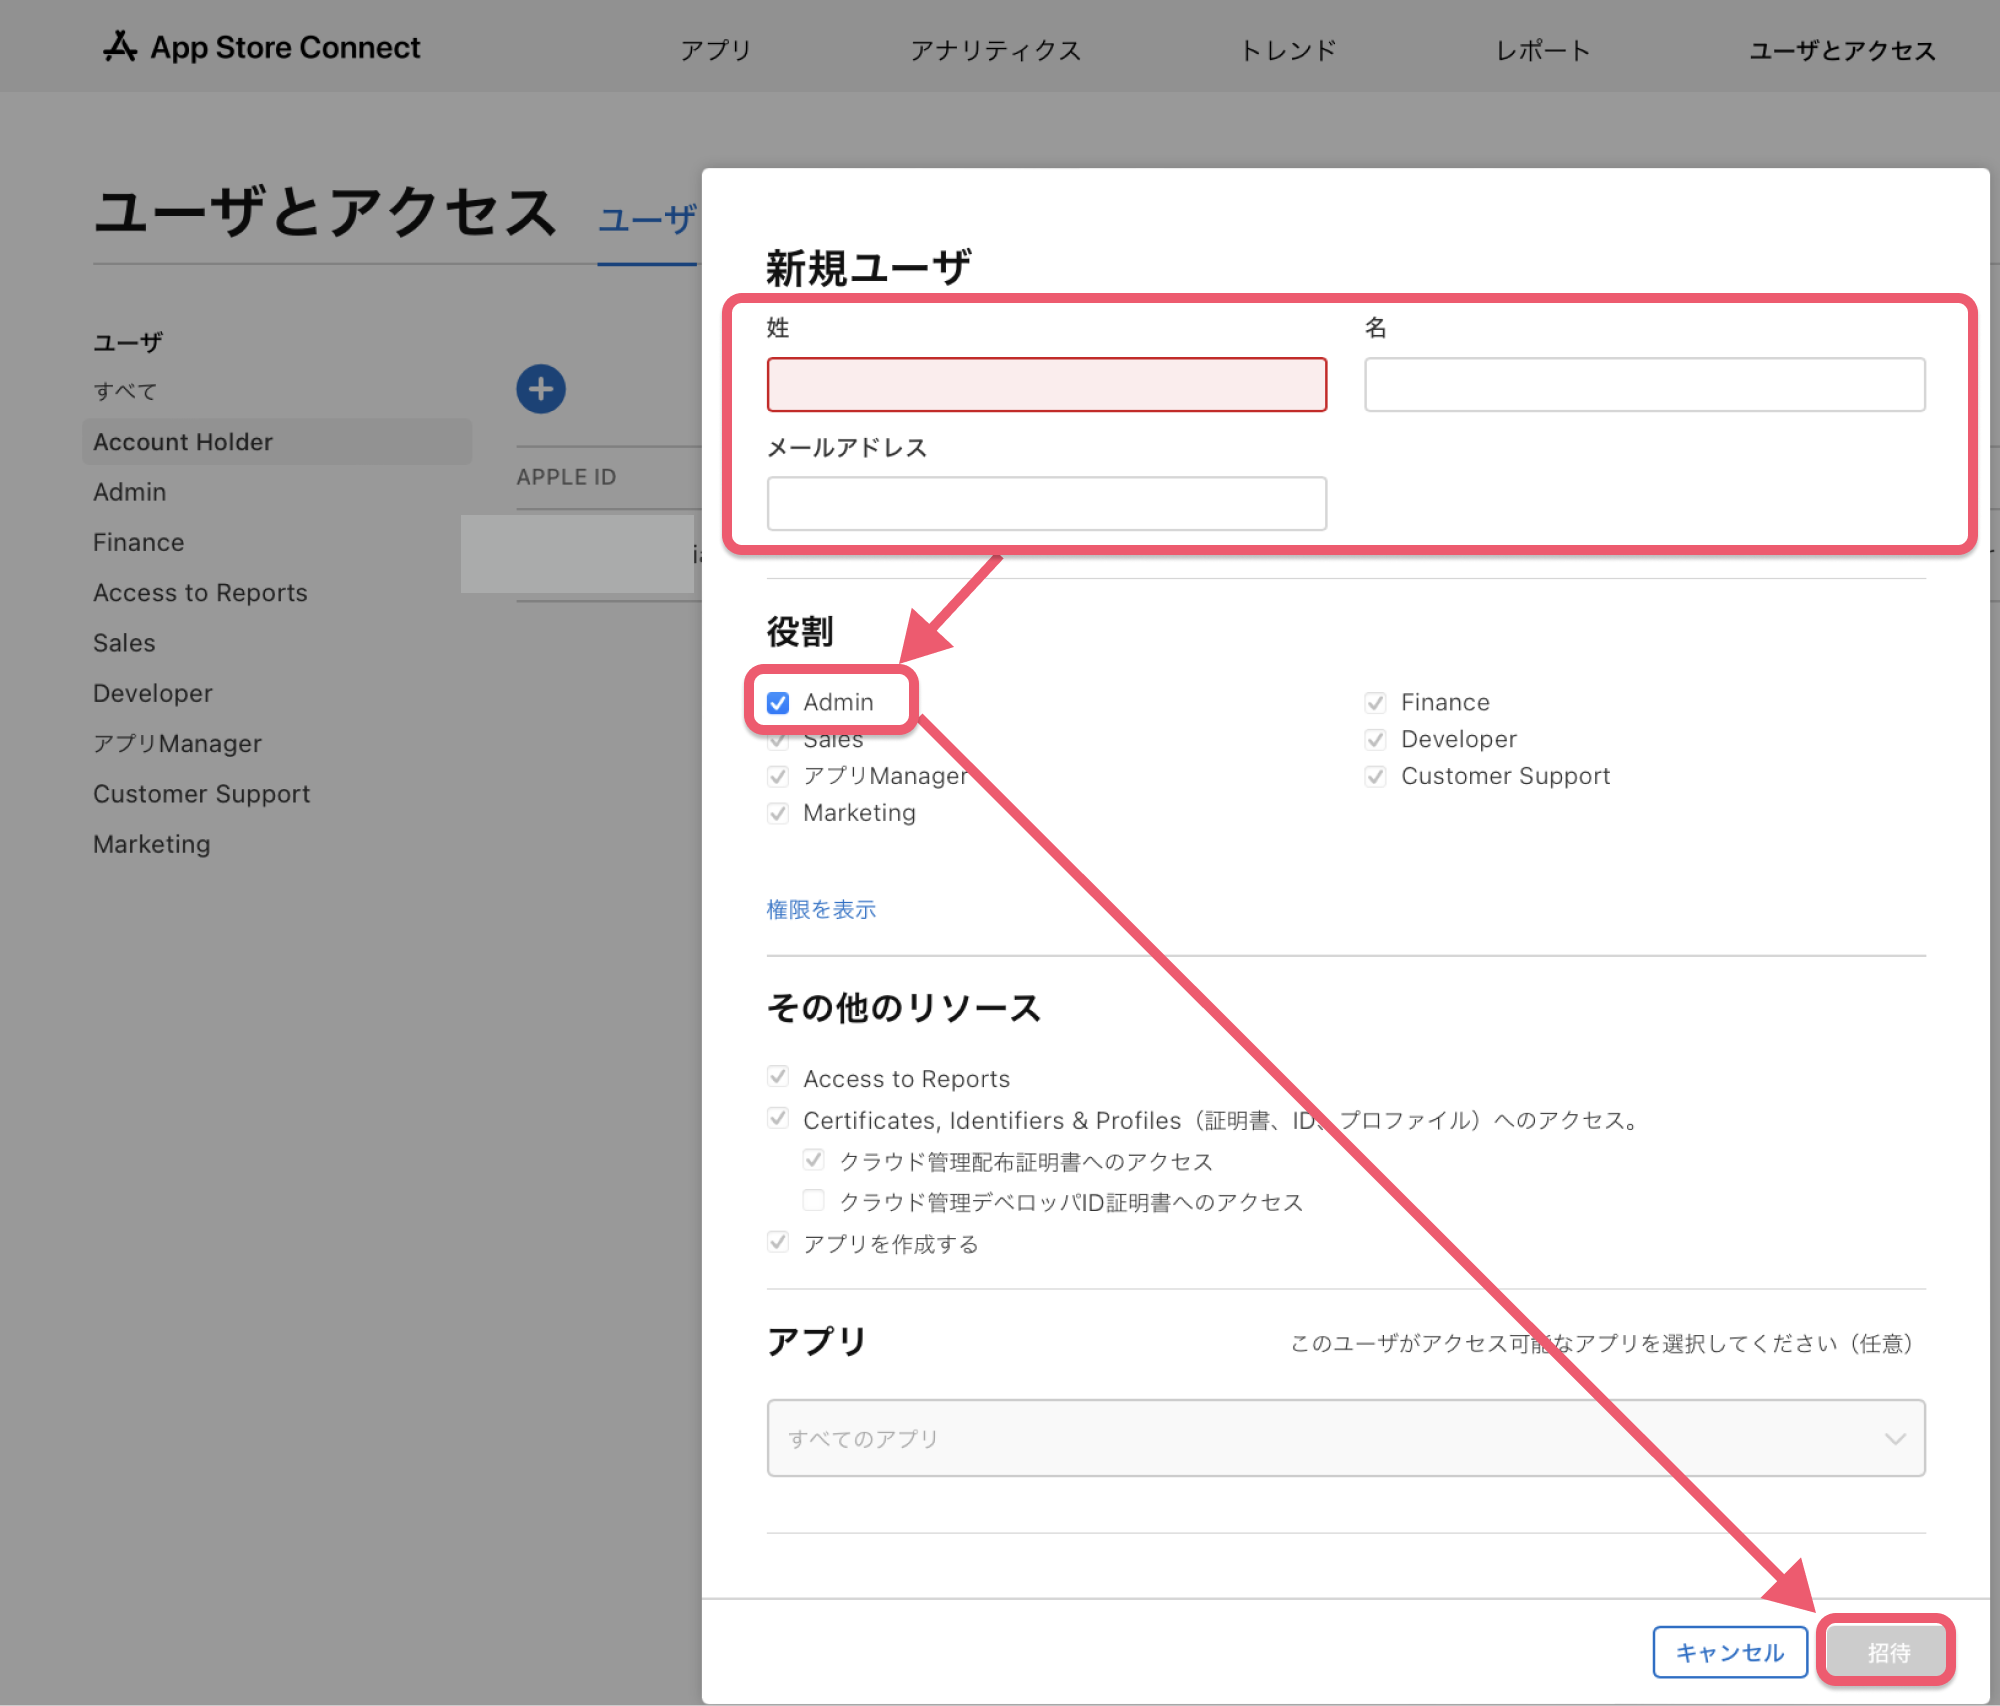Click the 権限を表示 link
Image resolution: width=2000 pixels, height=1706 pixels.
coord(821,909)
